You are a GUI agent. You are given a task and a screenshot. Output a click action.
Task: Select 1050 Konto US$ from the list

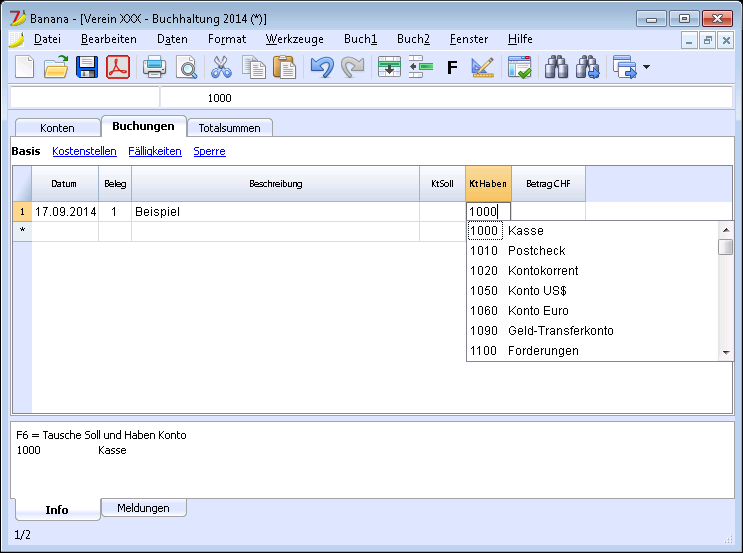point(593,290)
